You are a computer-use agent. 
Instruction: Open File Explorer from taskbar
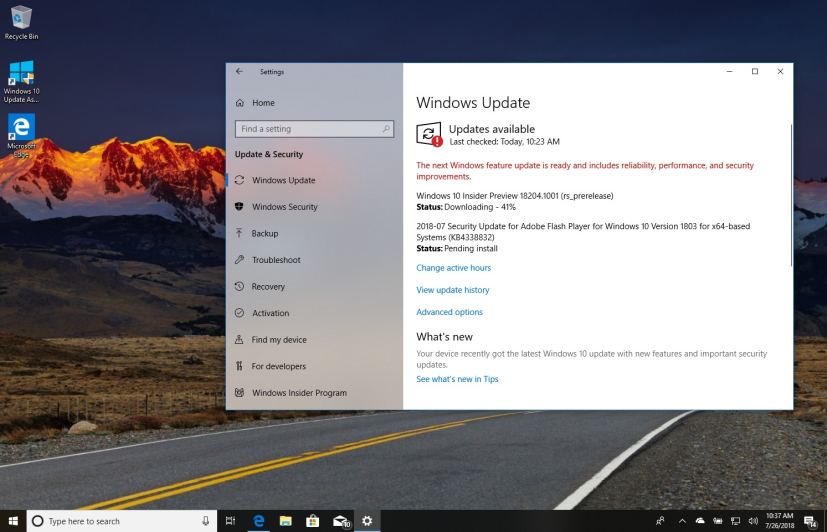pyautogui.click(x=285, y=521)
